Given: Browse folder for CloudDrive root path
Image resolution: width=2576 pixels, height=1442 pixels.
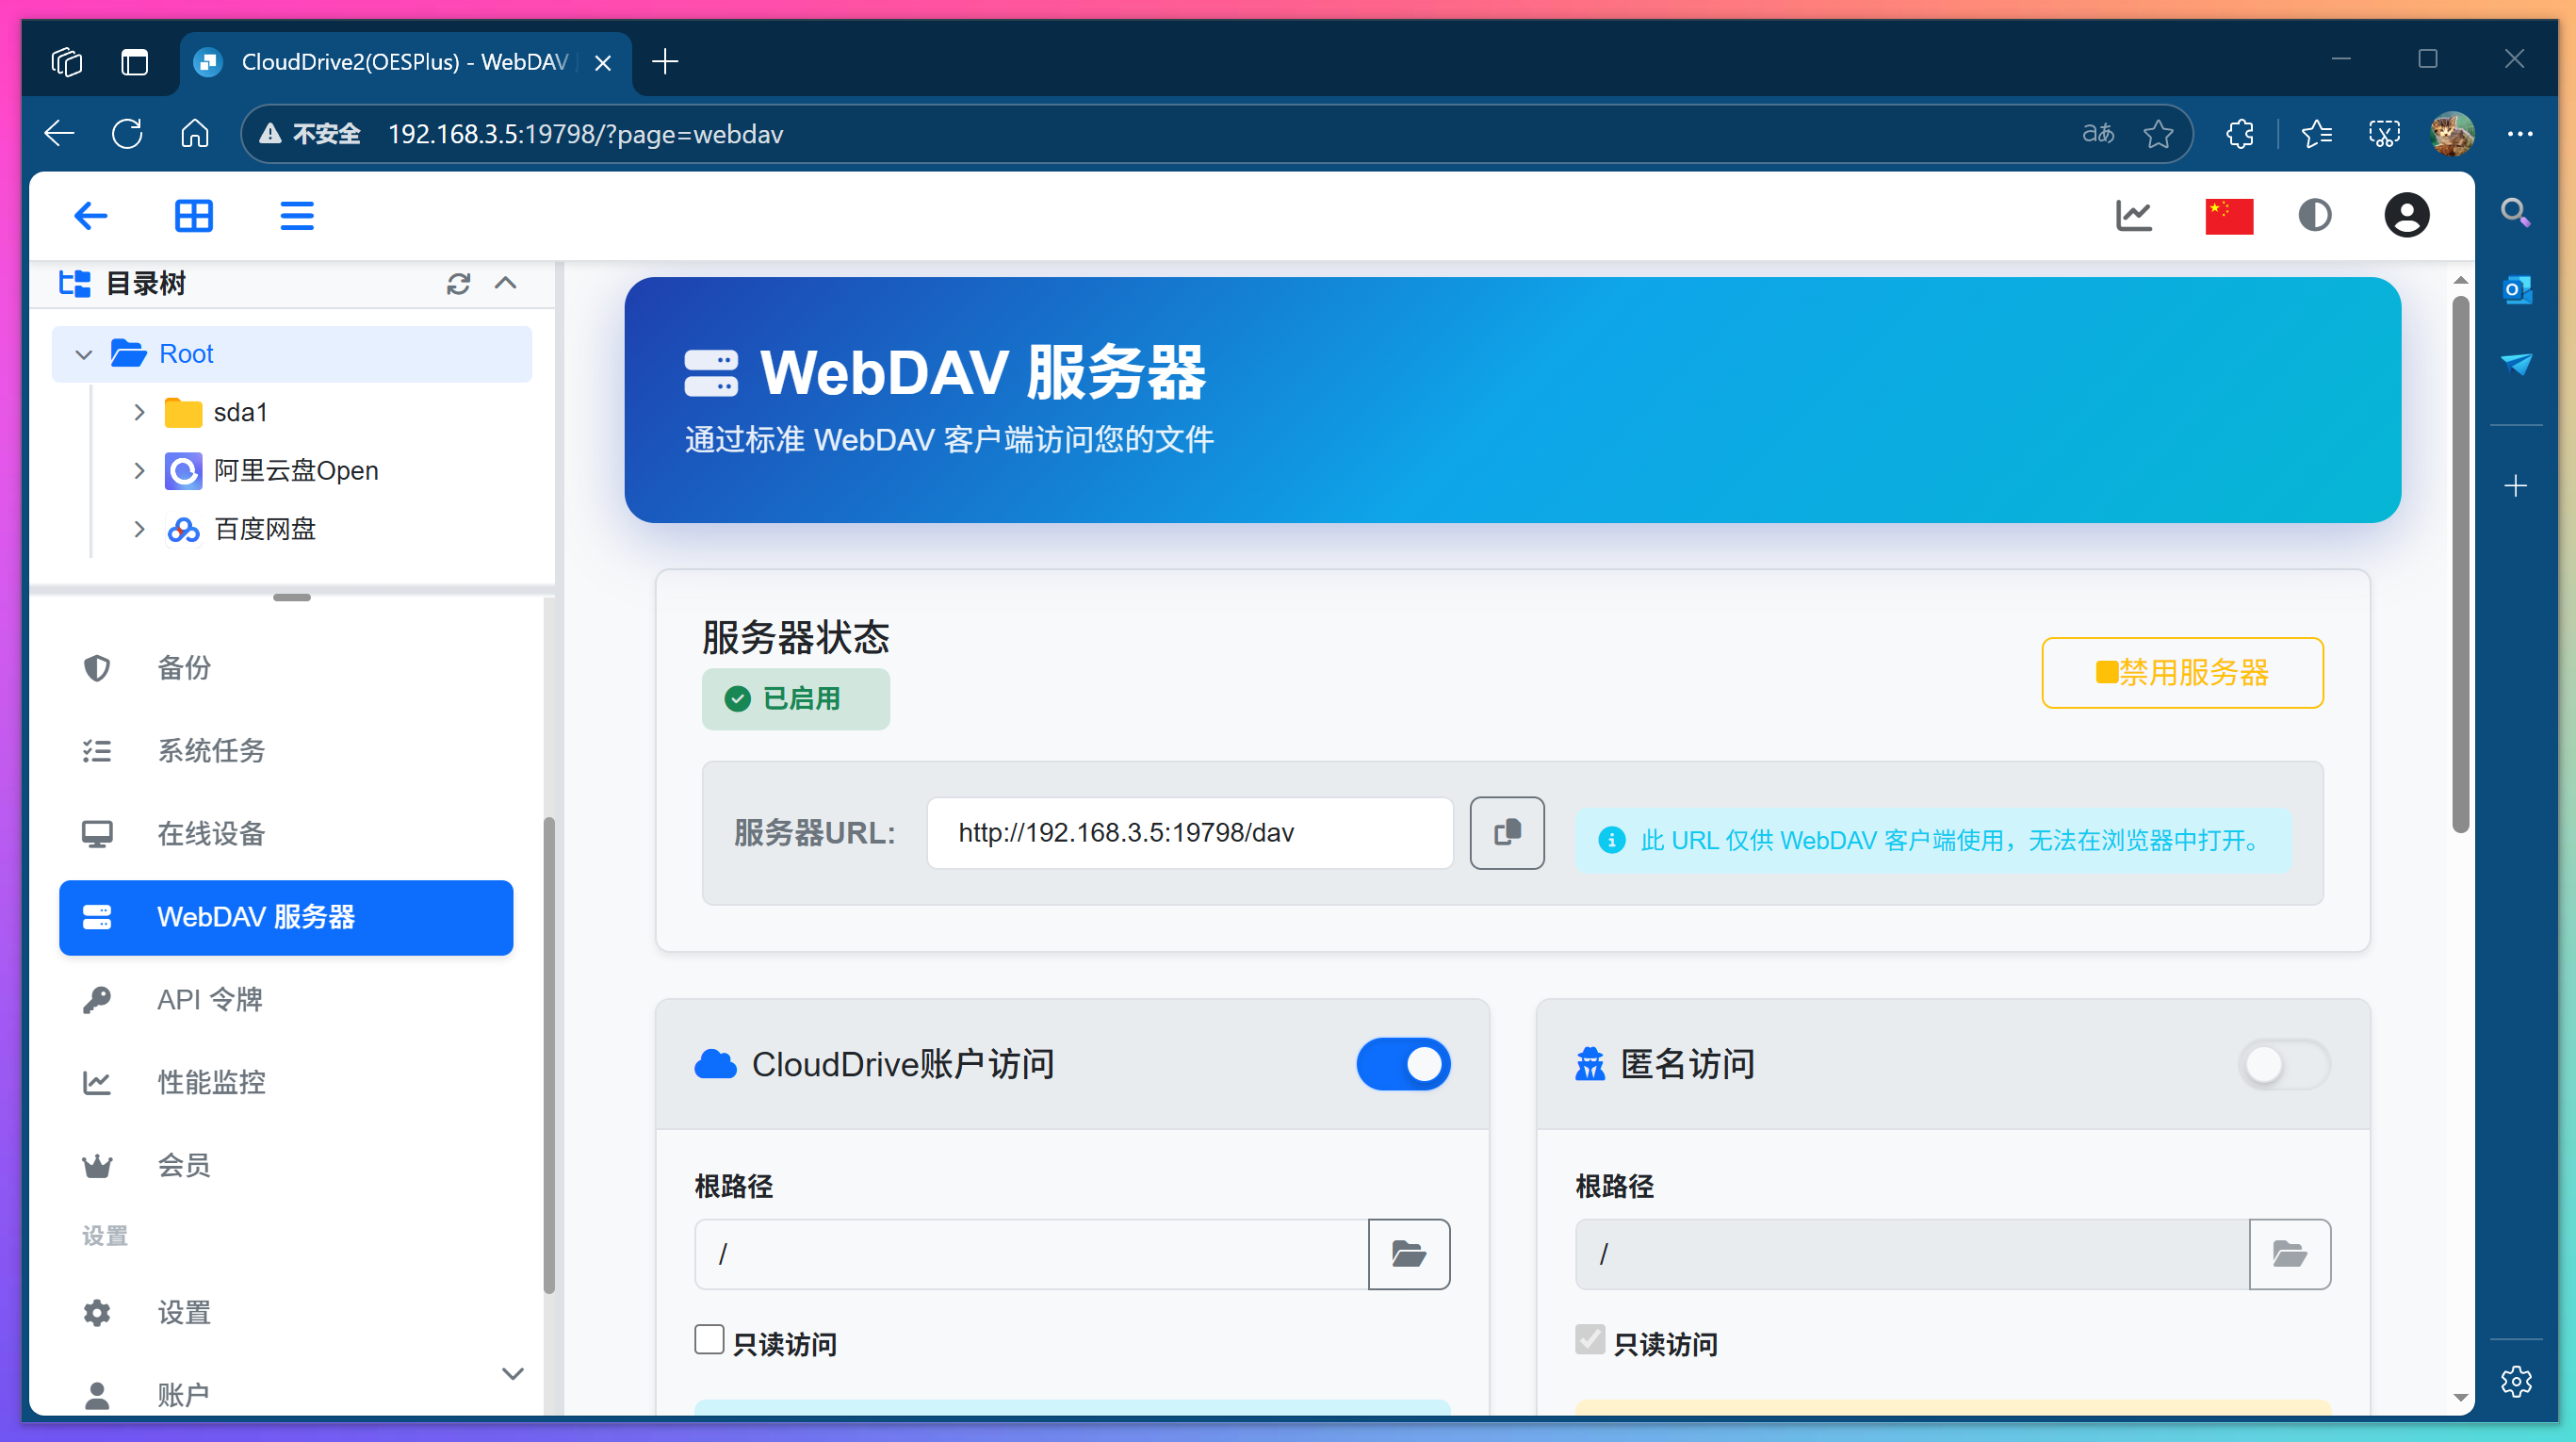Looking at the screenshot, I should (1408, 1254).
